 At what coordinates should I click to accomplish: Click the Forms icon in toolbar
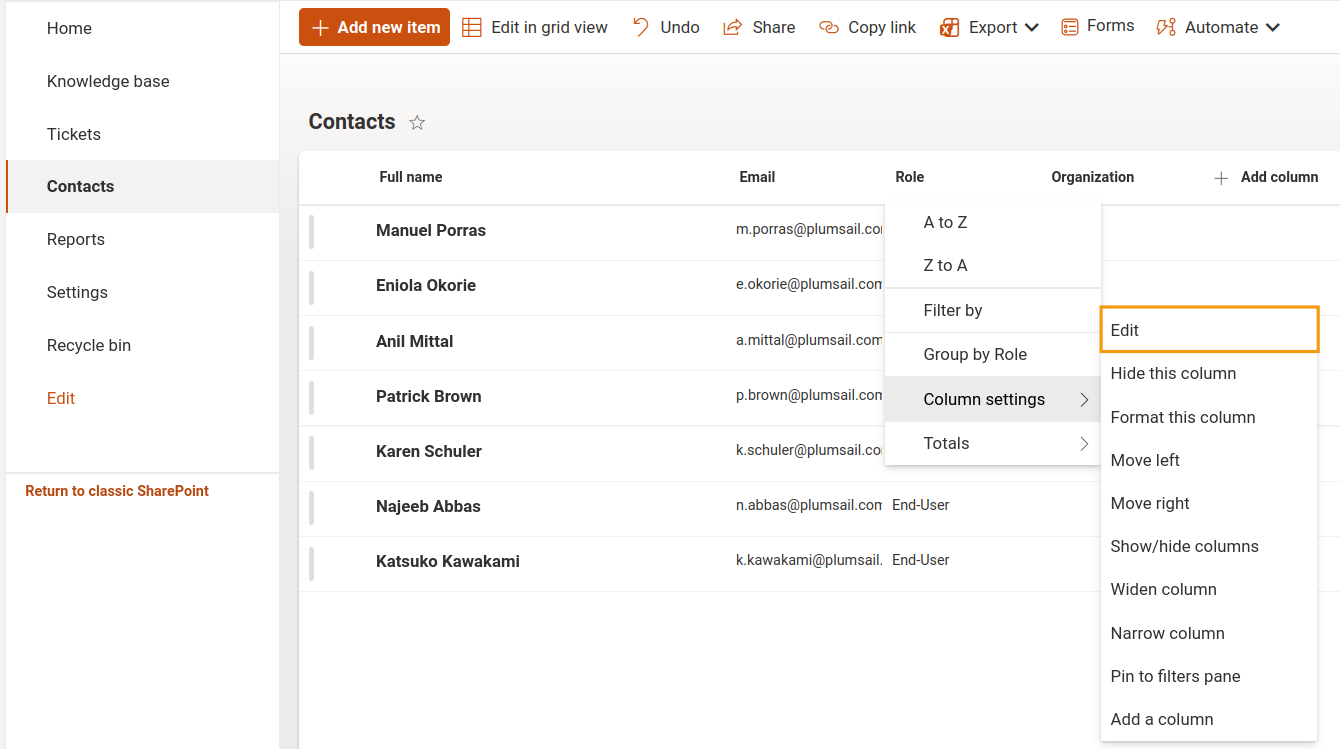1070,27
